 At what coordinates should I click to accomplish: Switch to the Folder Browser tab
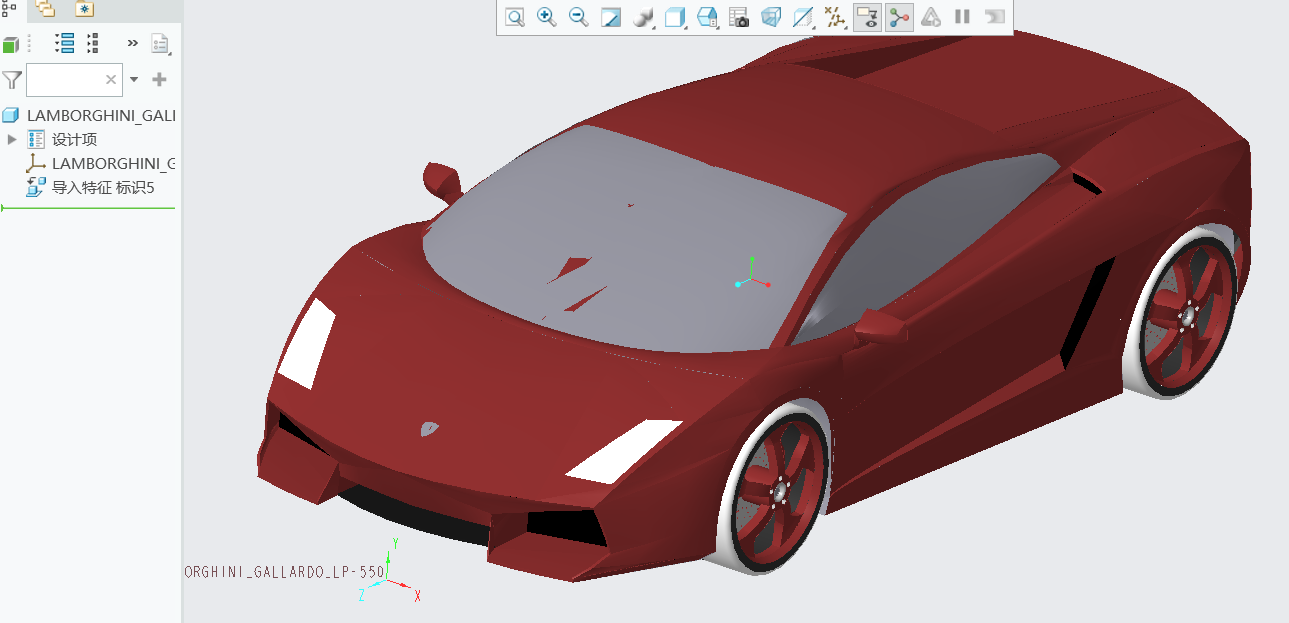click(46, 8)
